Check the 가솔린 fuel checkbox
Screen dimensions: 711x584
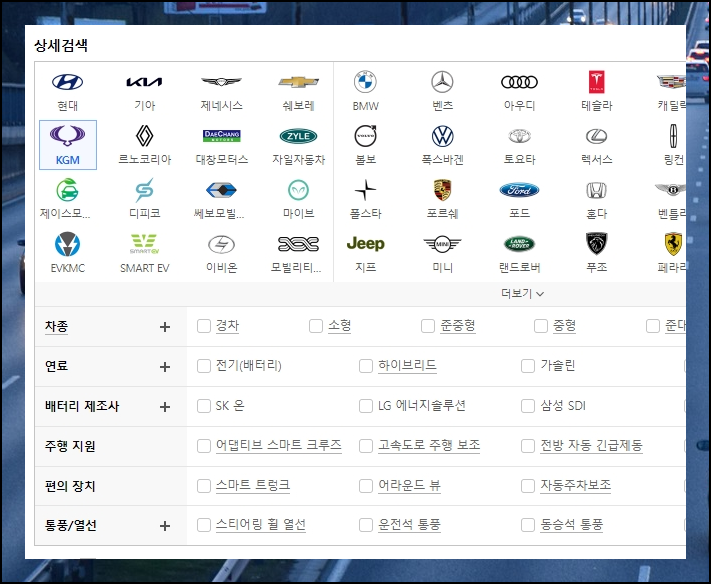(x=528, y=366)
